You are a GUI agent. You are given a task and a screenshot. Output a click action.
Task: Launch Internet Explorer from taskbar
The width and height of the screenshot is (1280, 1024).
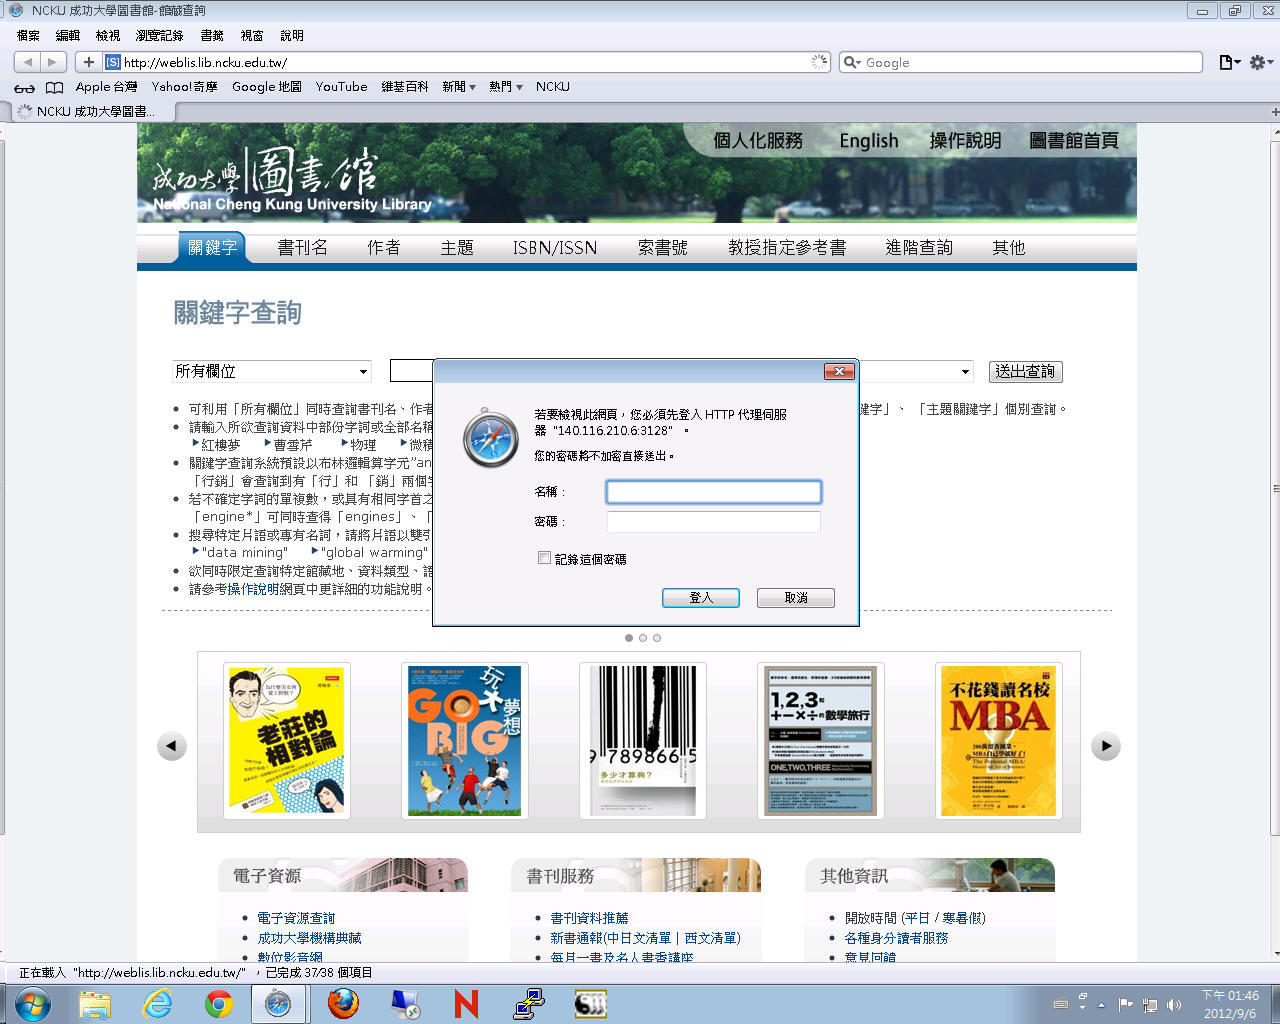click(157, 1004)
